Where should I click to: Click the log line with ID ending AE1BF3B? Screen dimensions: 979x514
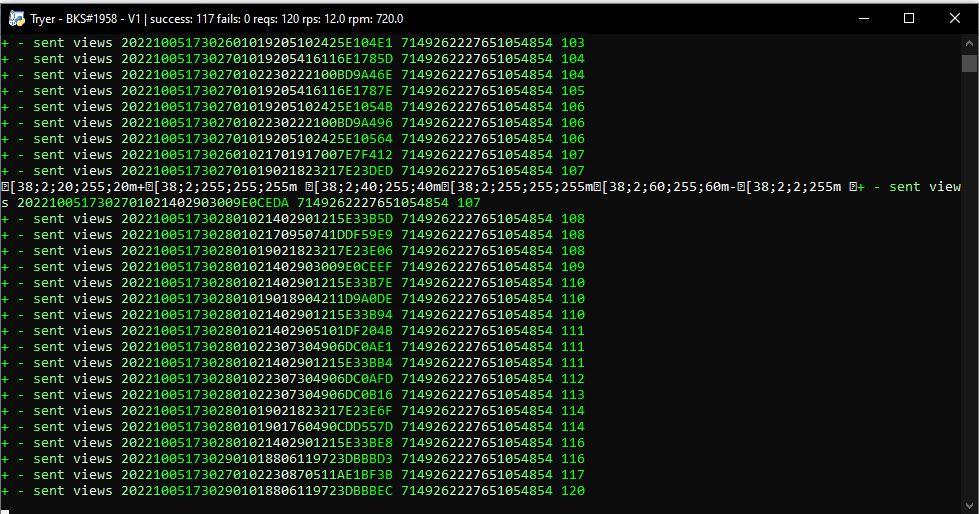[293, 475]
